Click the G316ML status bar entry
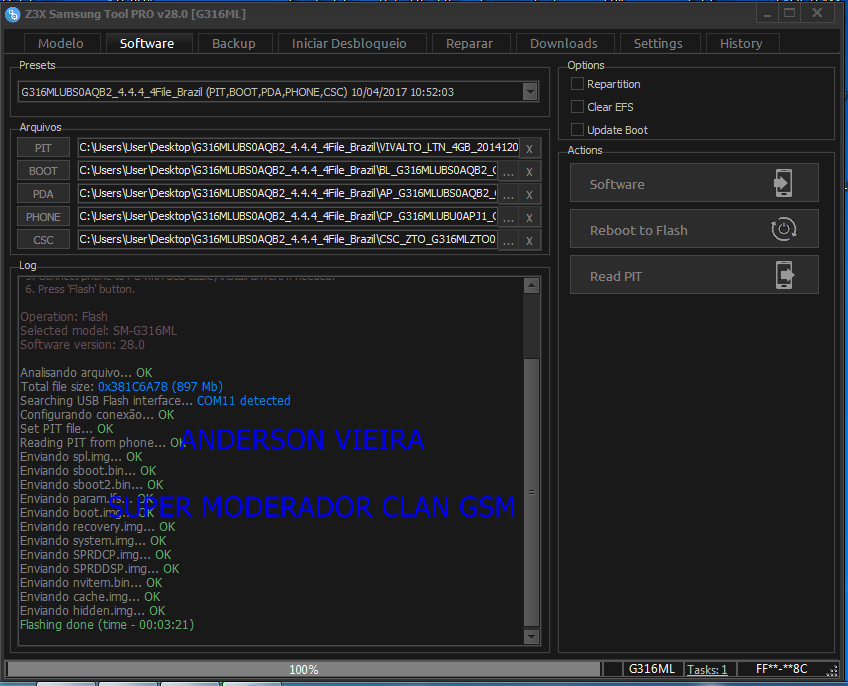Viewport: 848px width, 686px height. click(652, 669)
